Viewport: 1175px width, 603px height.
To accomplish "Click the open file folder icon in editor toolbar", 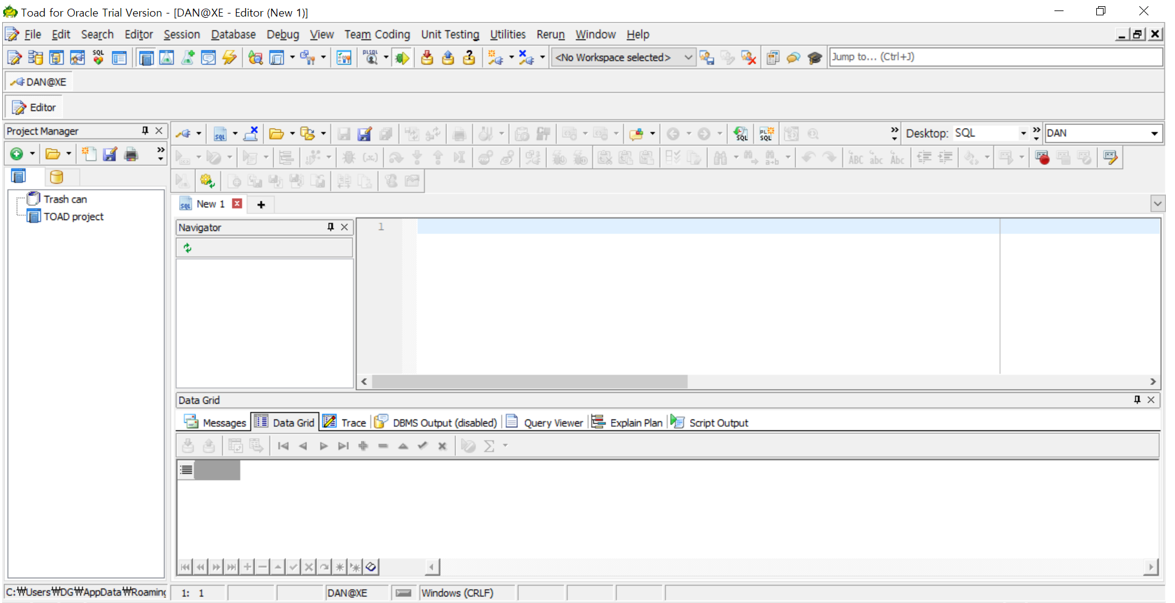I will pyautogui.click(x=277, y=134).
